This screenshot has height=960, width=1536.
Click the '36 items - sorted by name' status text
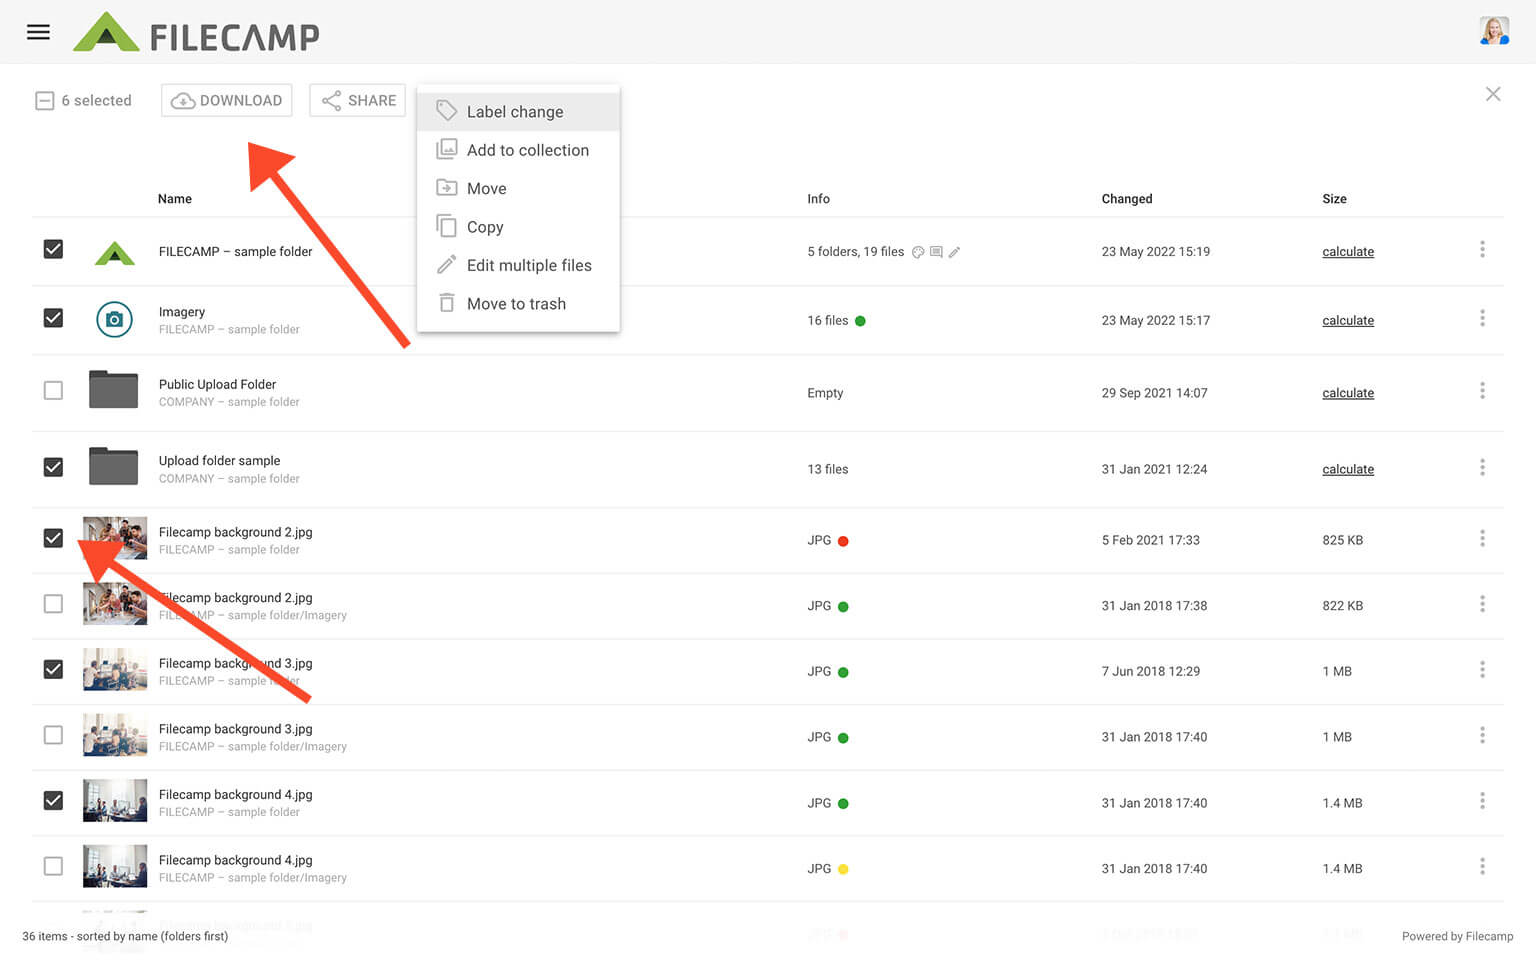tap(125, 936)
